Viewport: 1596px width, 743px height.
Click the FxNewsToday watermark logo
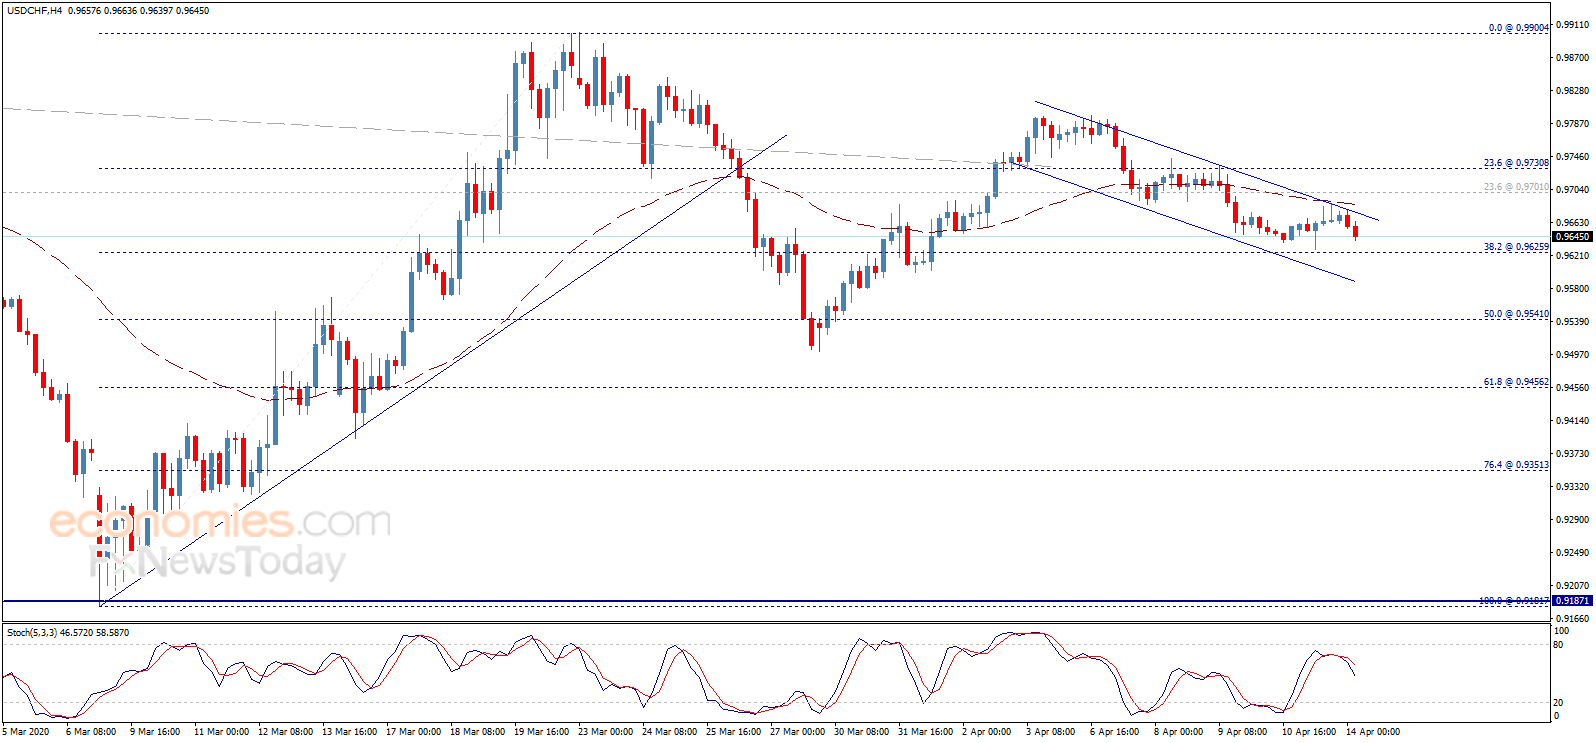(218, 561)
